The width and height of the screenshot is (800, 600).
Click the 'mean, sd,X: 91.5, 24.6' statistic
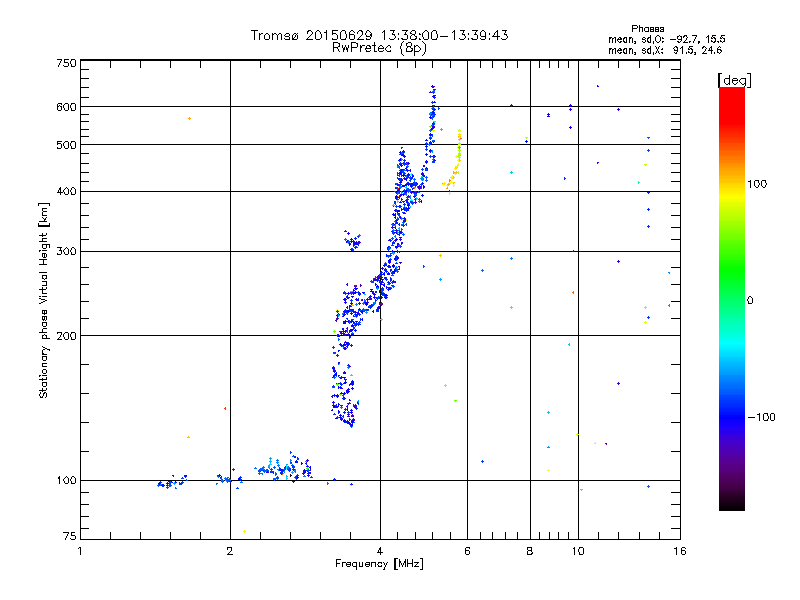[665, 50]
